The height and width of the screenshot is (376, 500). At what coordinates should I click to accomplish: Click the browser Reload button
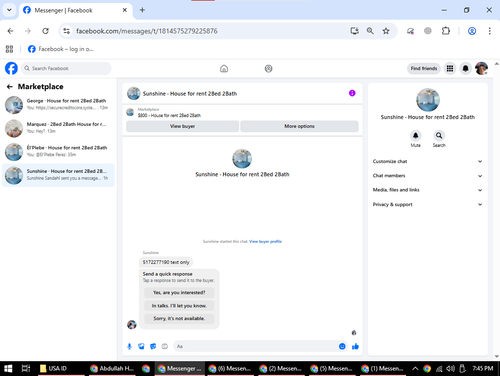tap(45, 31)
